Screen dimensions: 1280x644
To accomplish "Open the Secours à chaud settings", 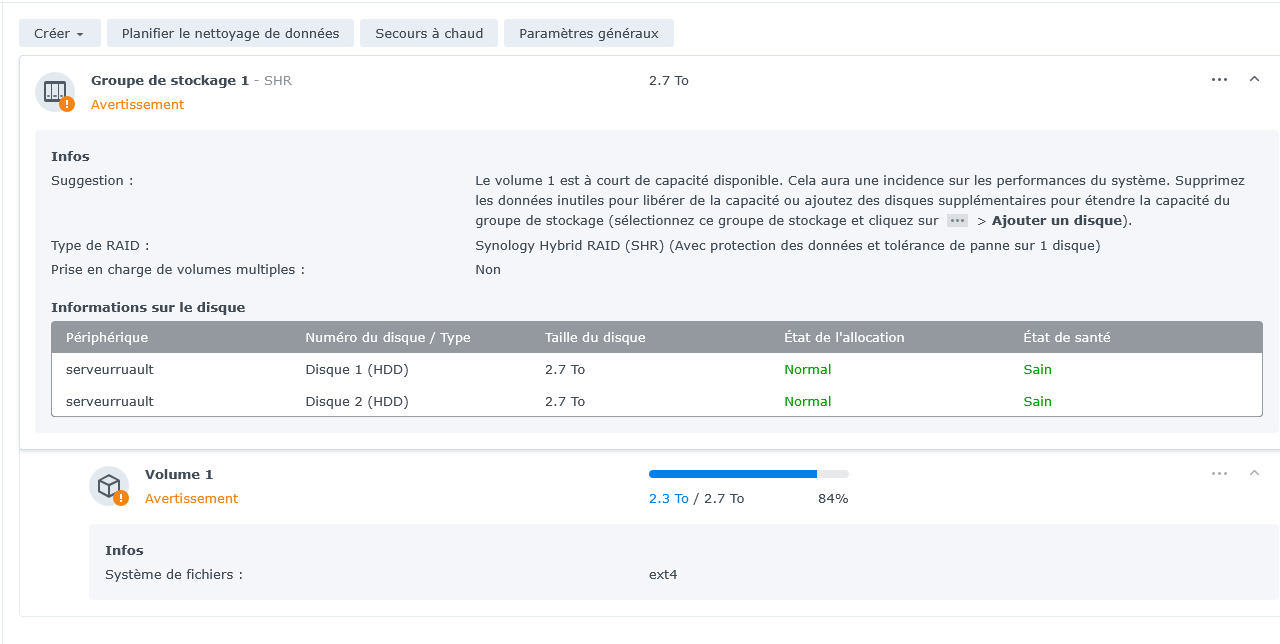I will [x=429, y=33].
